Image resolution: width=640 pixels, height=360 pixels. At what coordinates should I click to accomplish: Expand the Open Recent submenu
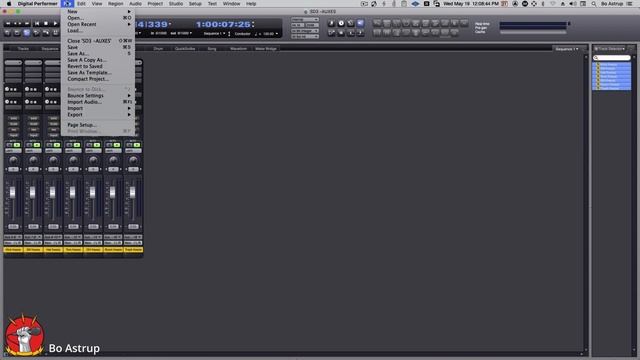pos(98,24)
